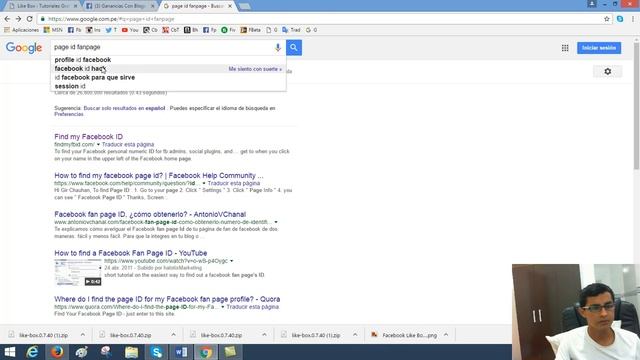Viewport: 640px width, 360px height.
Task: Open the search settings gear
Action: click(x=607, y=71)
